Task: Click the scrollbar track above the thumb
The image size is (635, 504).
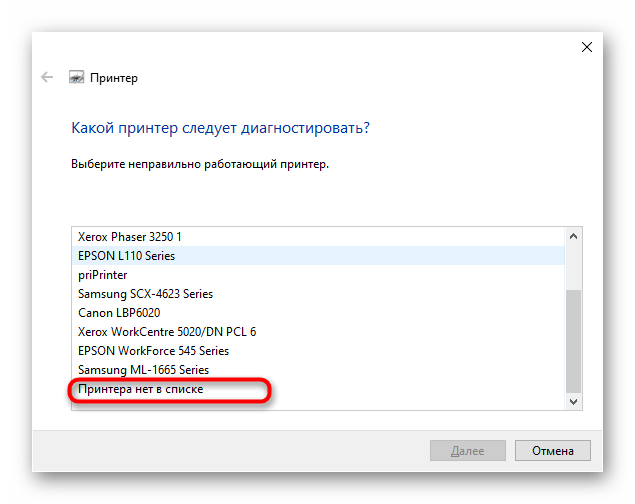Action: (x=574, y=265)
